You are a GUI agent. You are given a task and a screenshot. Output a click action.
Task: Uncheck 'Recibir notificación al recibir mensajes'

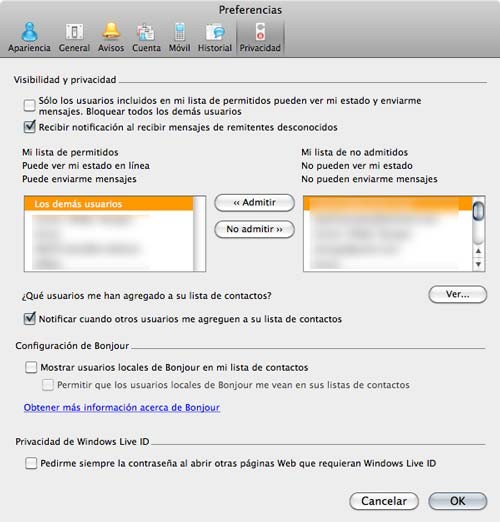point(30,127)
